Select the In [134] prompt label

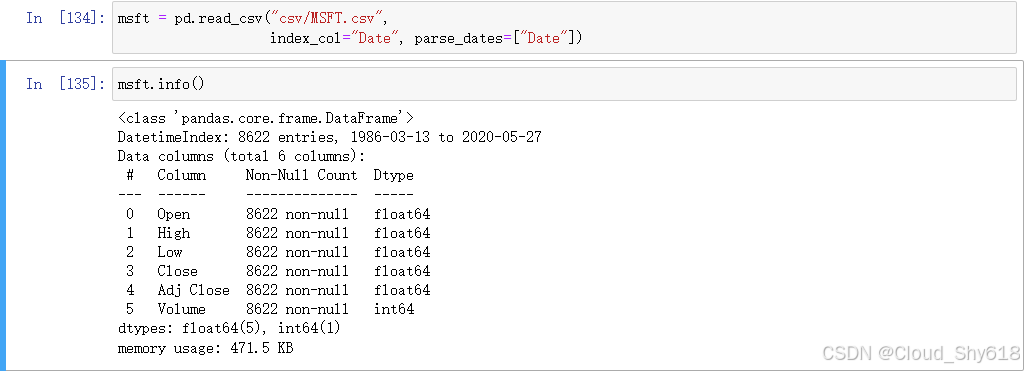pyautogui.click(x=65, y=18)
